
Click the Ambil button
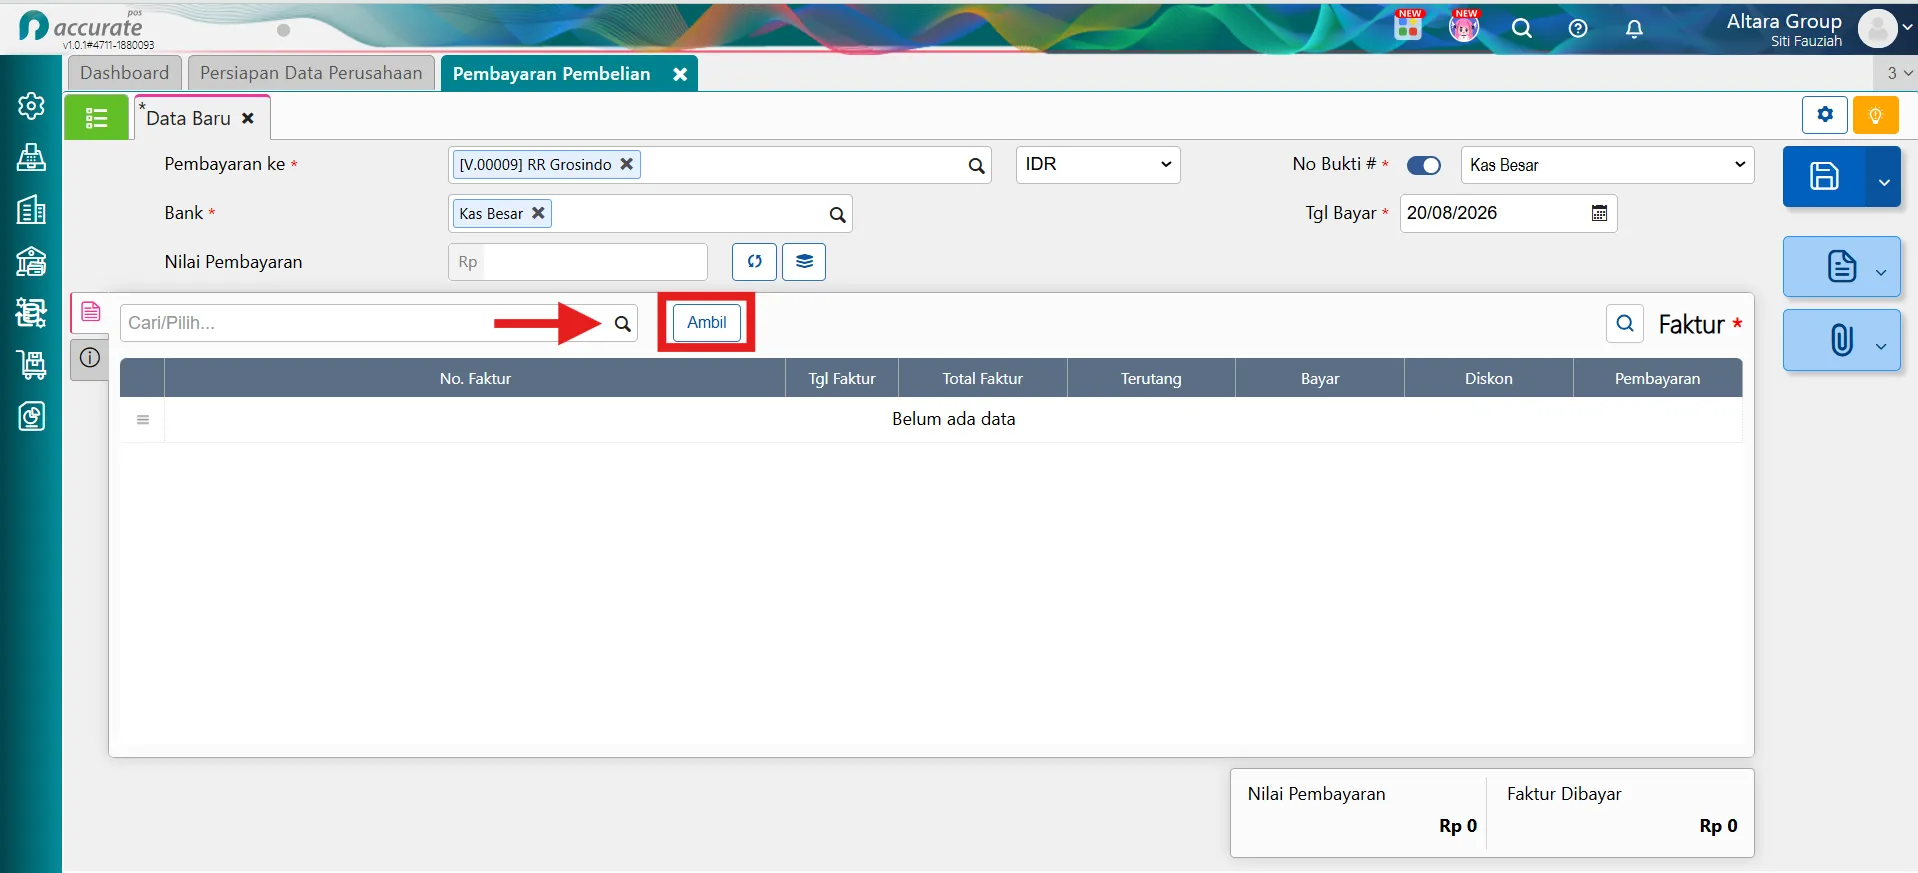[707, 323]
